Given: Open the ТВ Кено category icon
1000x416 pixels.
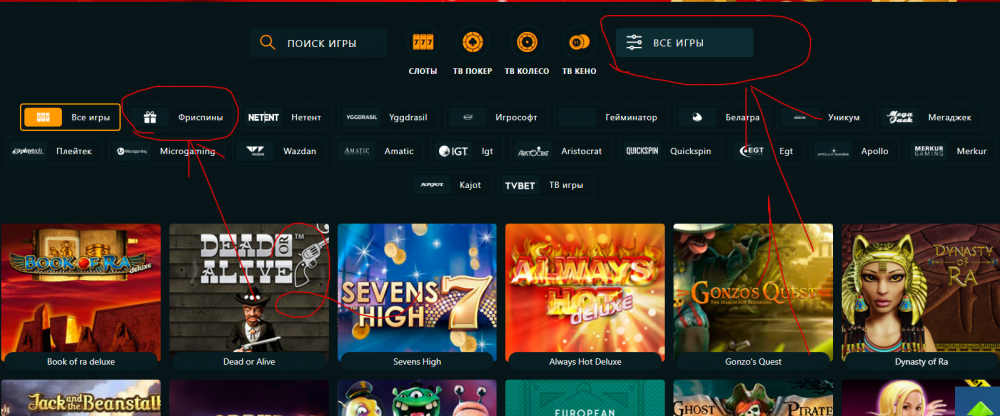Looking at the screenshot, I should pos(578,43).
